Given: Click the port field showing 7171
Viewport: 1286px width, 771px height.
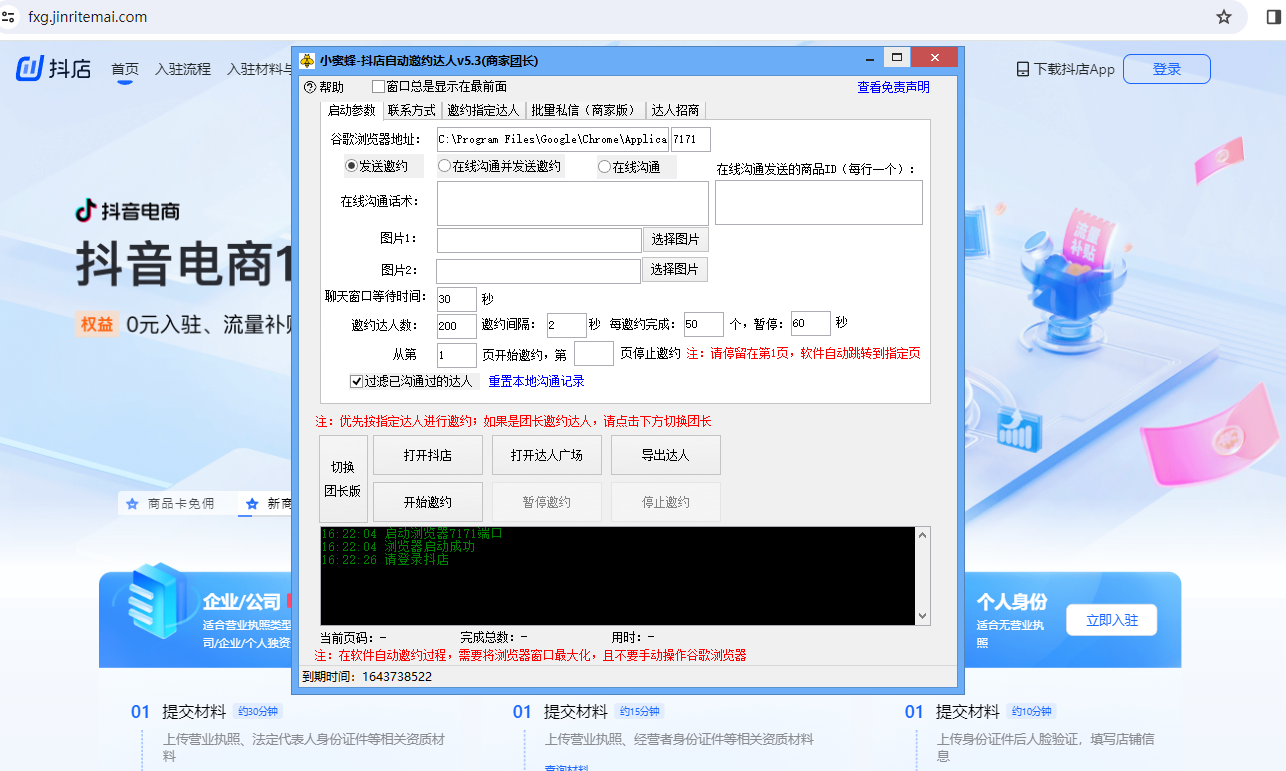Looking at the screenshot, I should tap(690, 139).
